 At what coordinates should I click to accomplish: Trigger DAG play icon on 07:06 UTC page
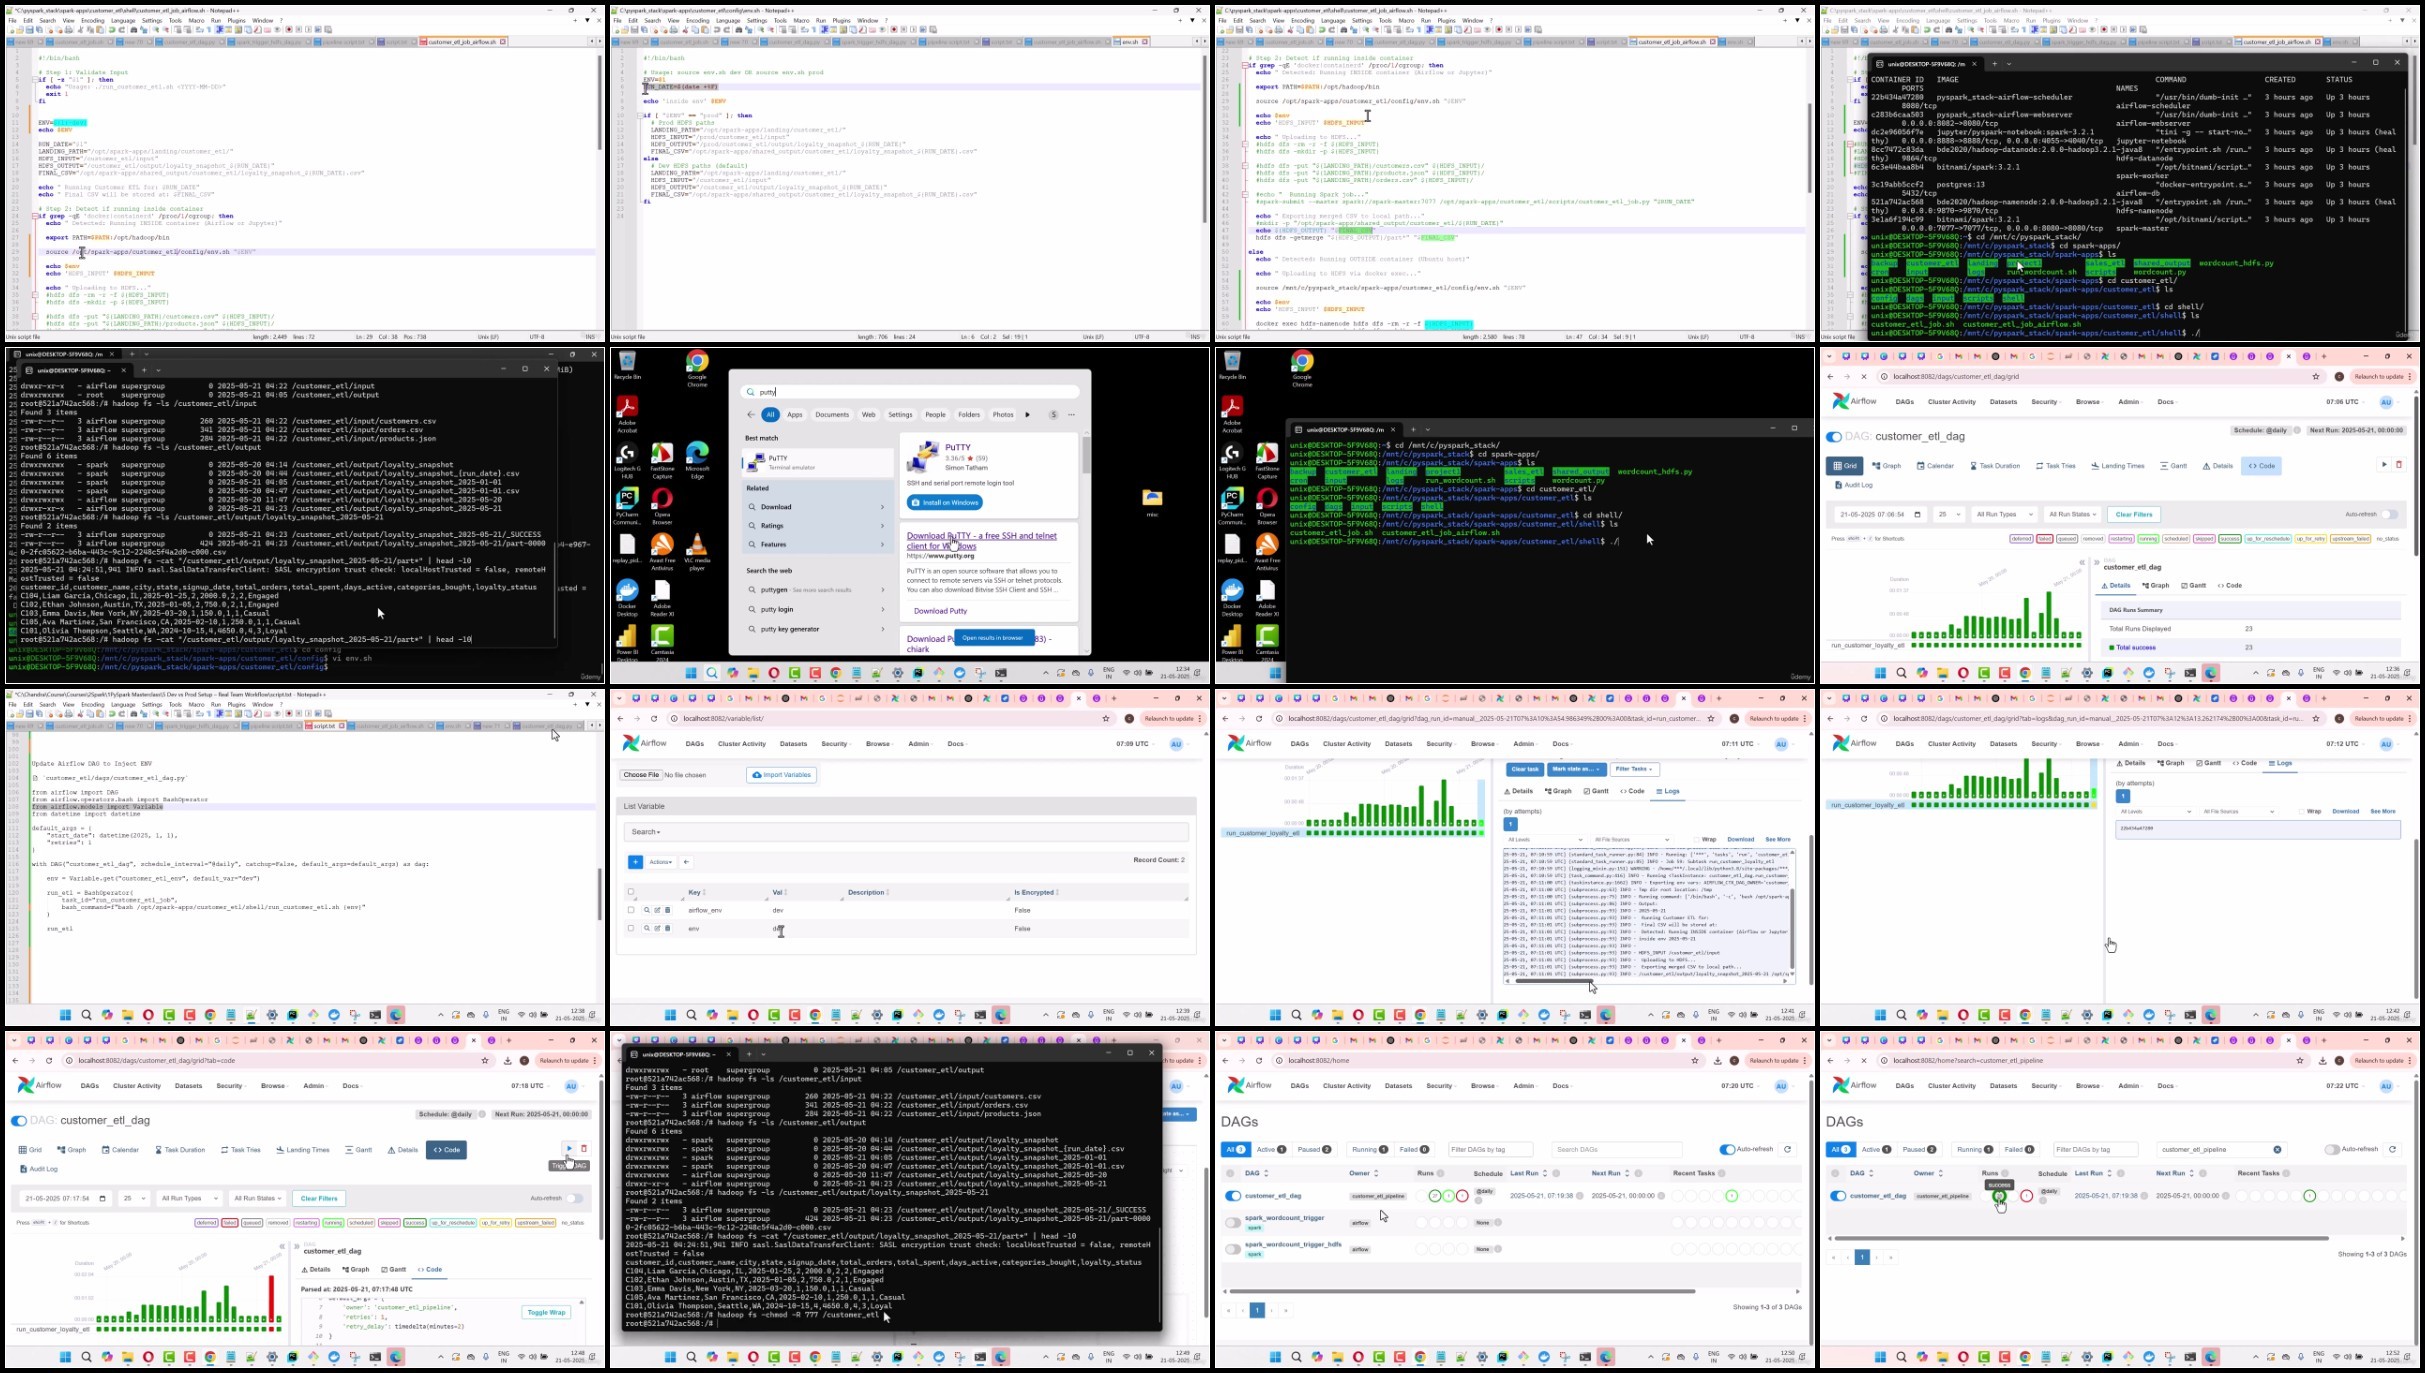coord(2384,465)
